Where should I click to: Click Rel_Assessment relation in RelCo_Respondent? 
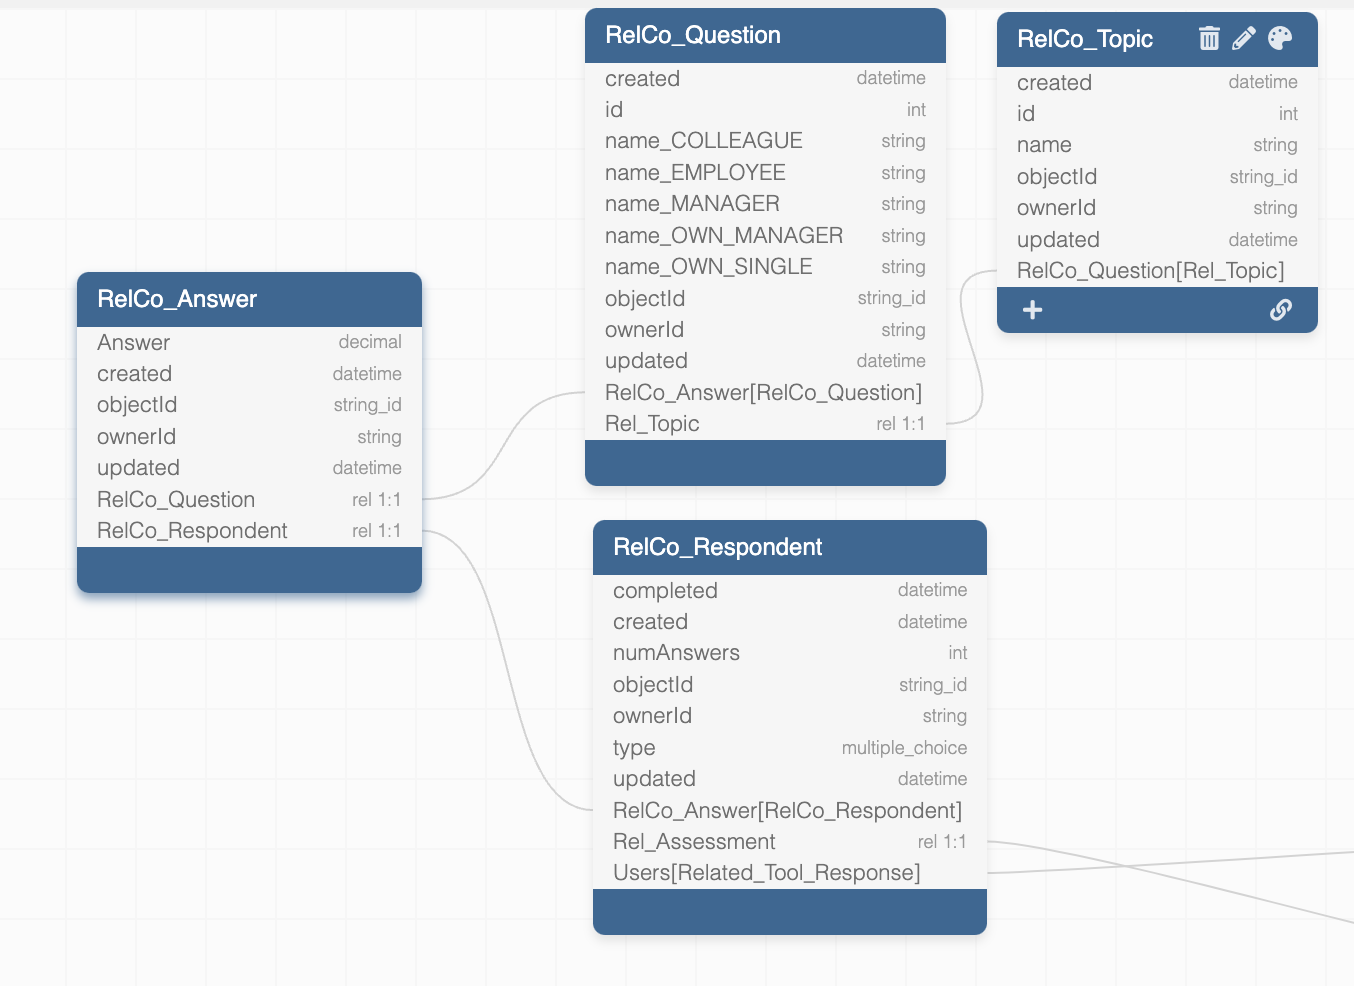coord(789,842)
